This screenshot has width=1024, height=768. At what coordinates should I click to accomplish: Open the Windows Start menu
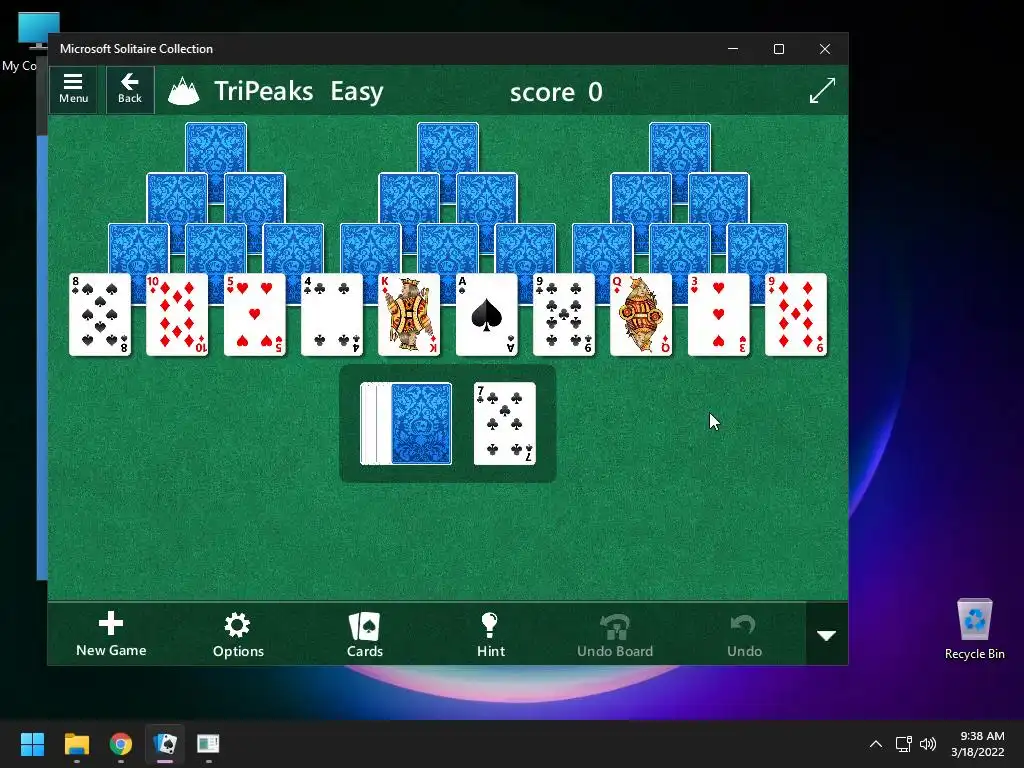[x=32, y=744]
